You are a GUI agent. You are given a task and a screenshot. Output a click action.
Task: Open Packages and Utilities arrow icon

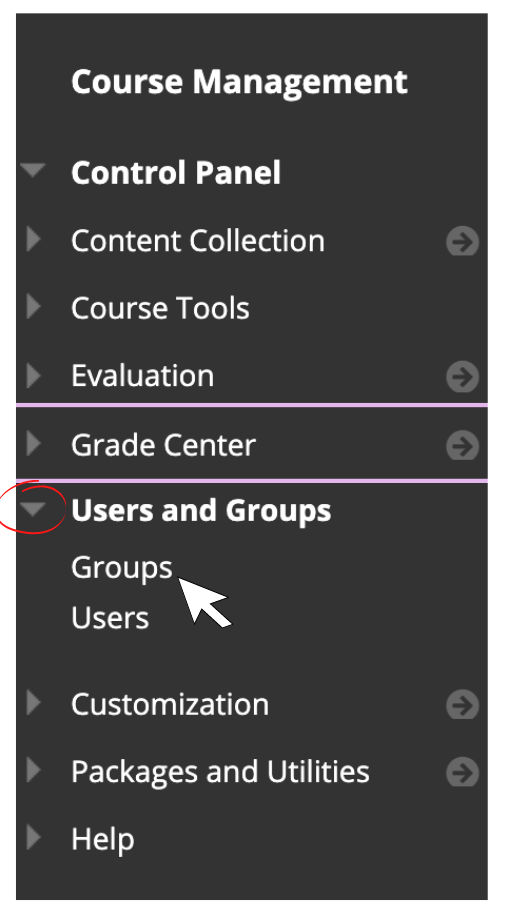pos(463,772)
